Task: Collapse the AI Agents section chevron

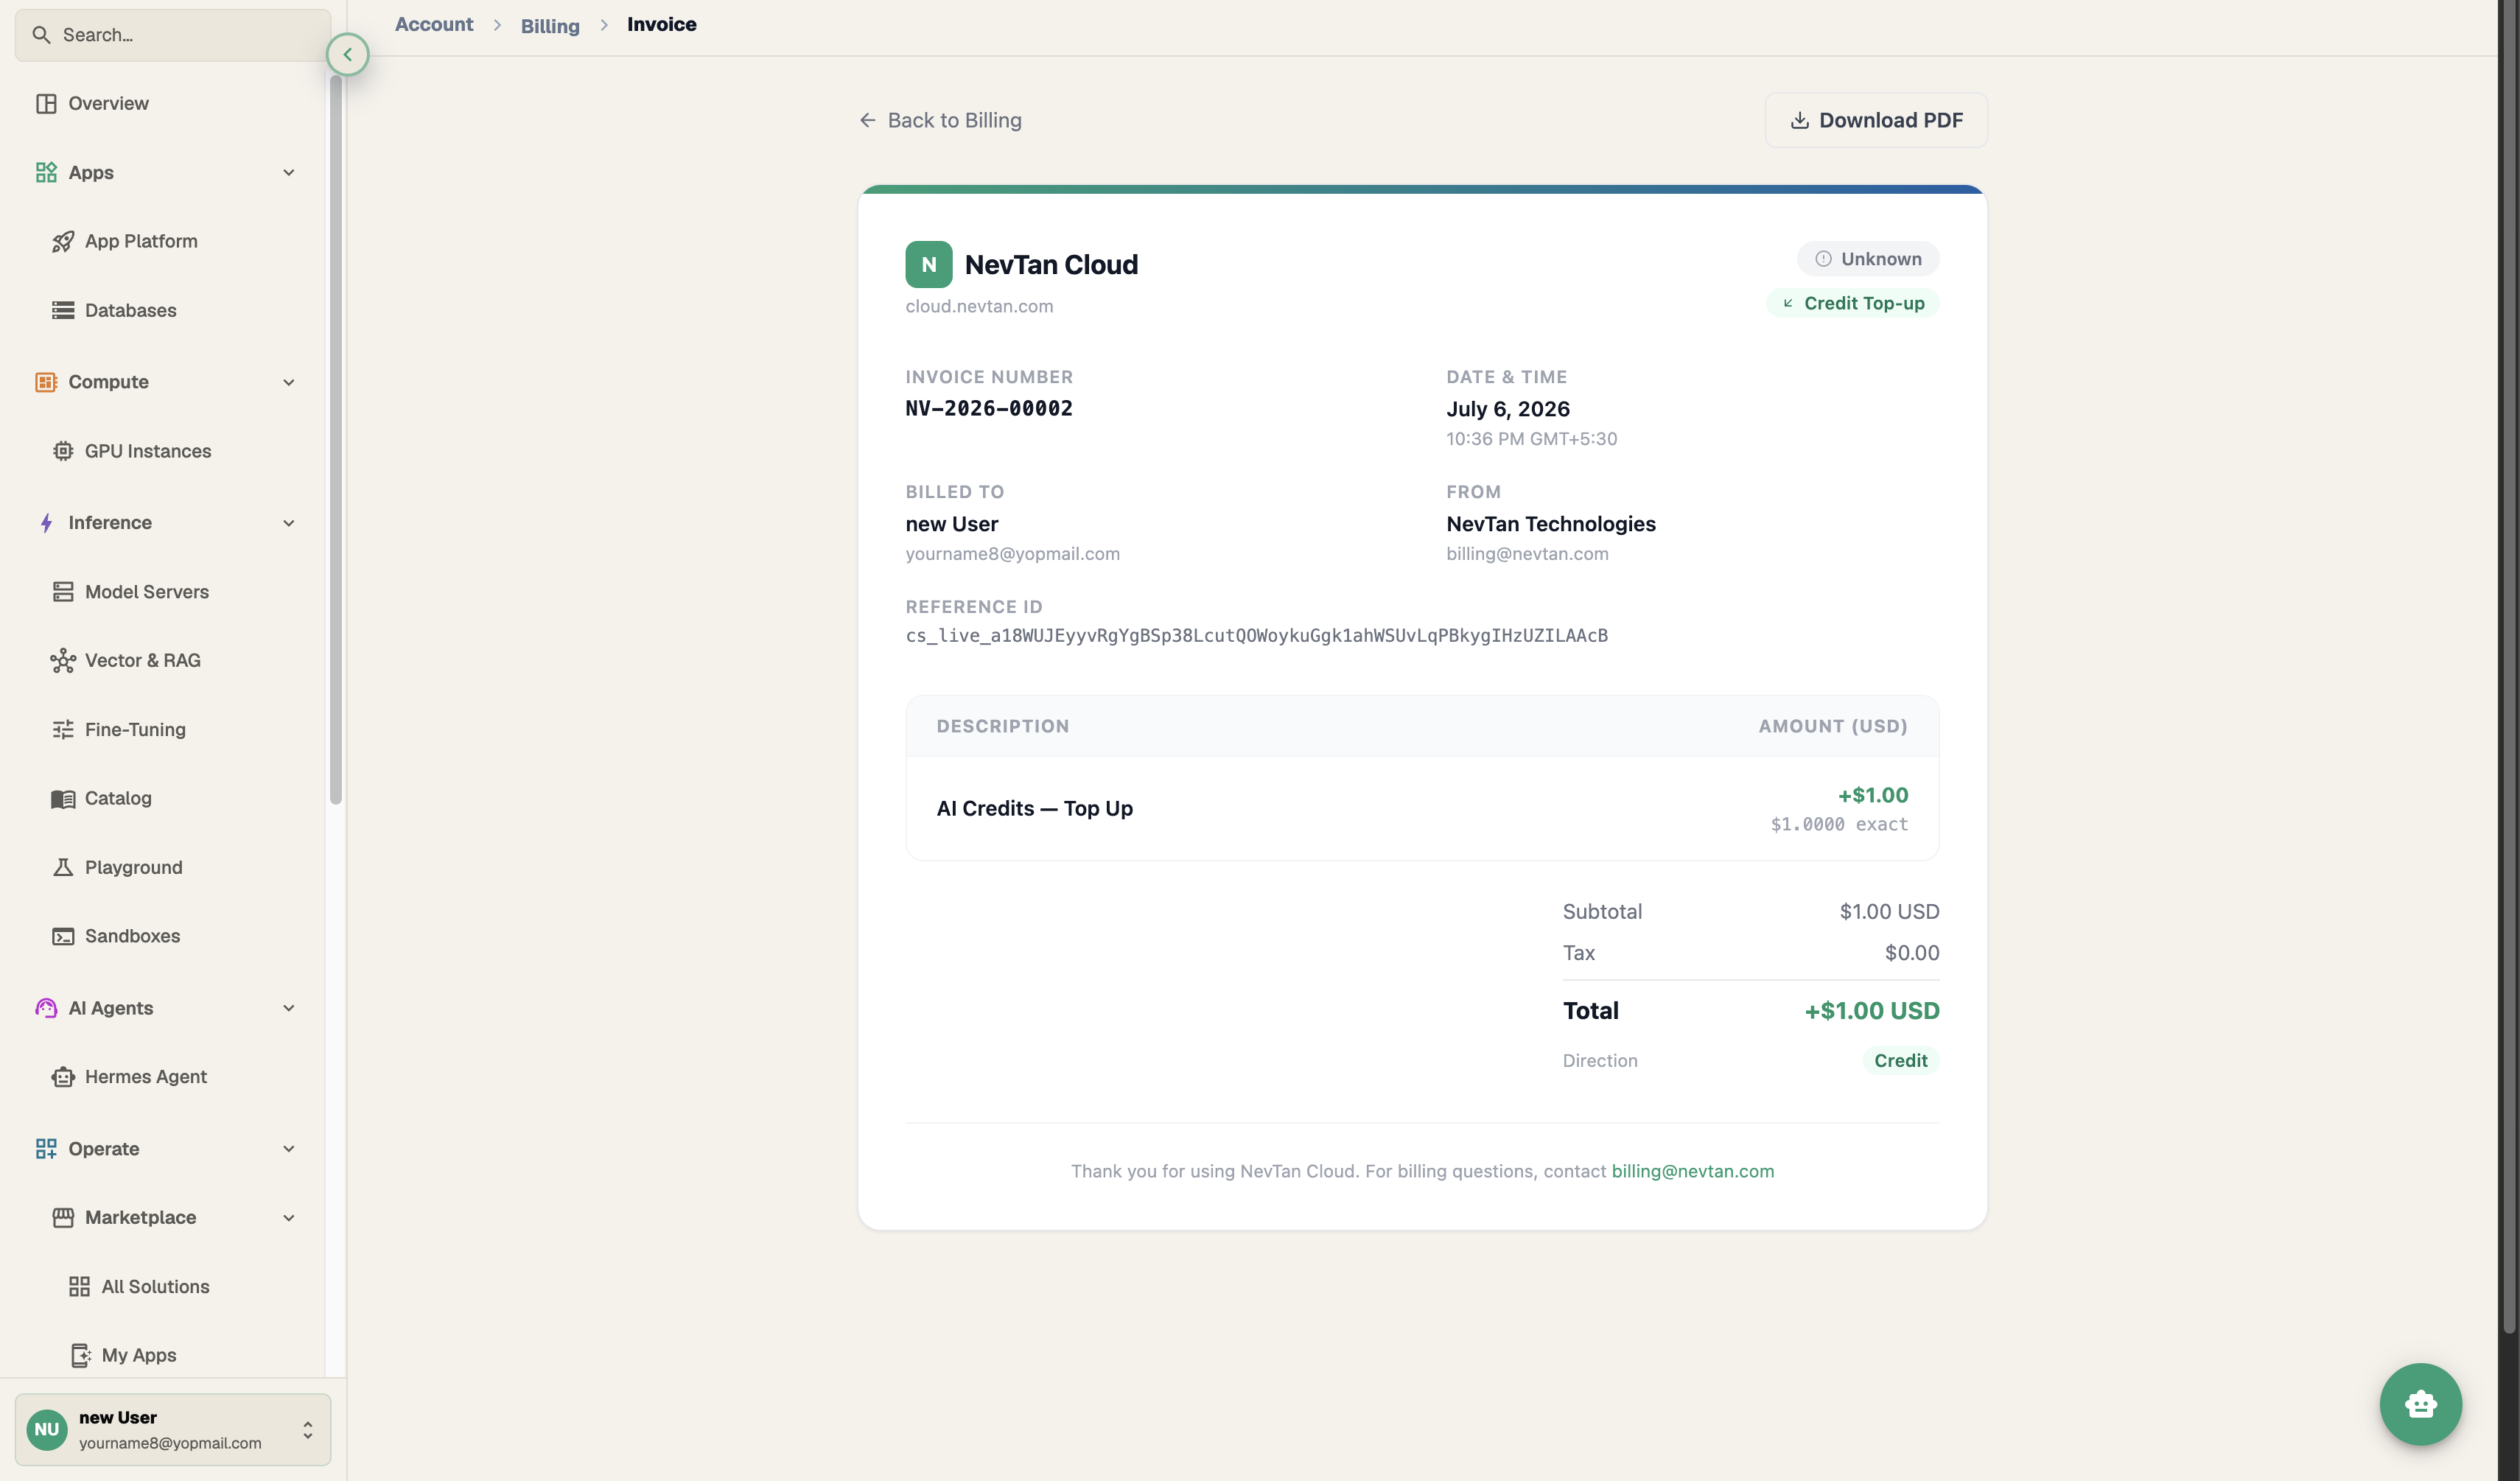Action: click(289, 1008)
